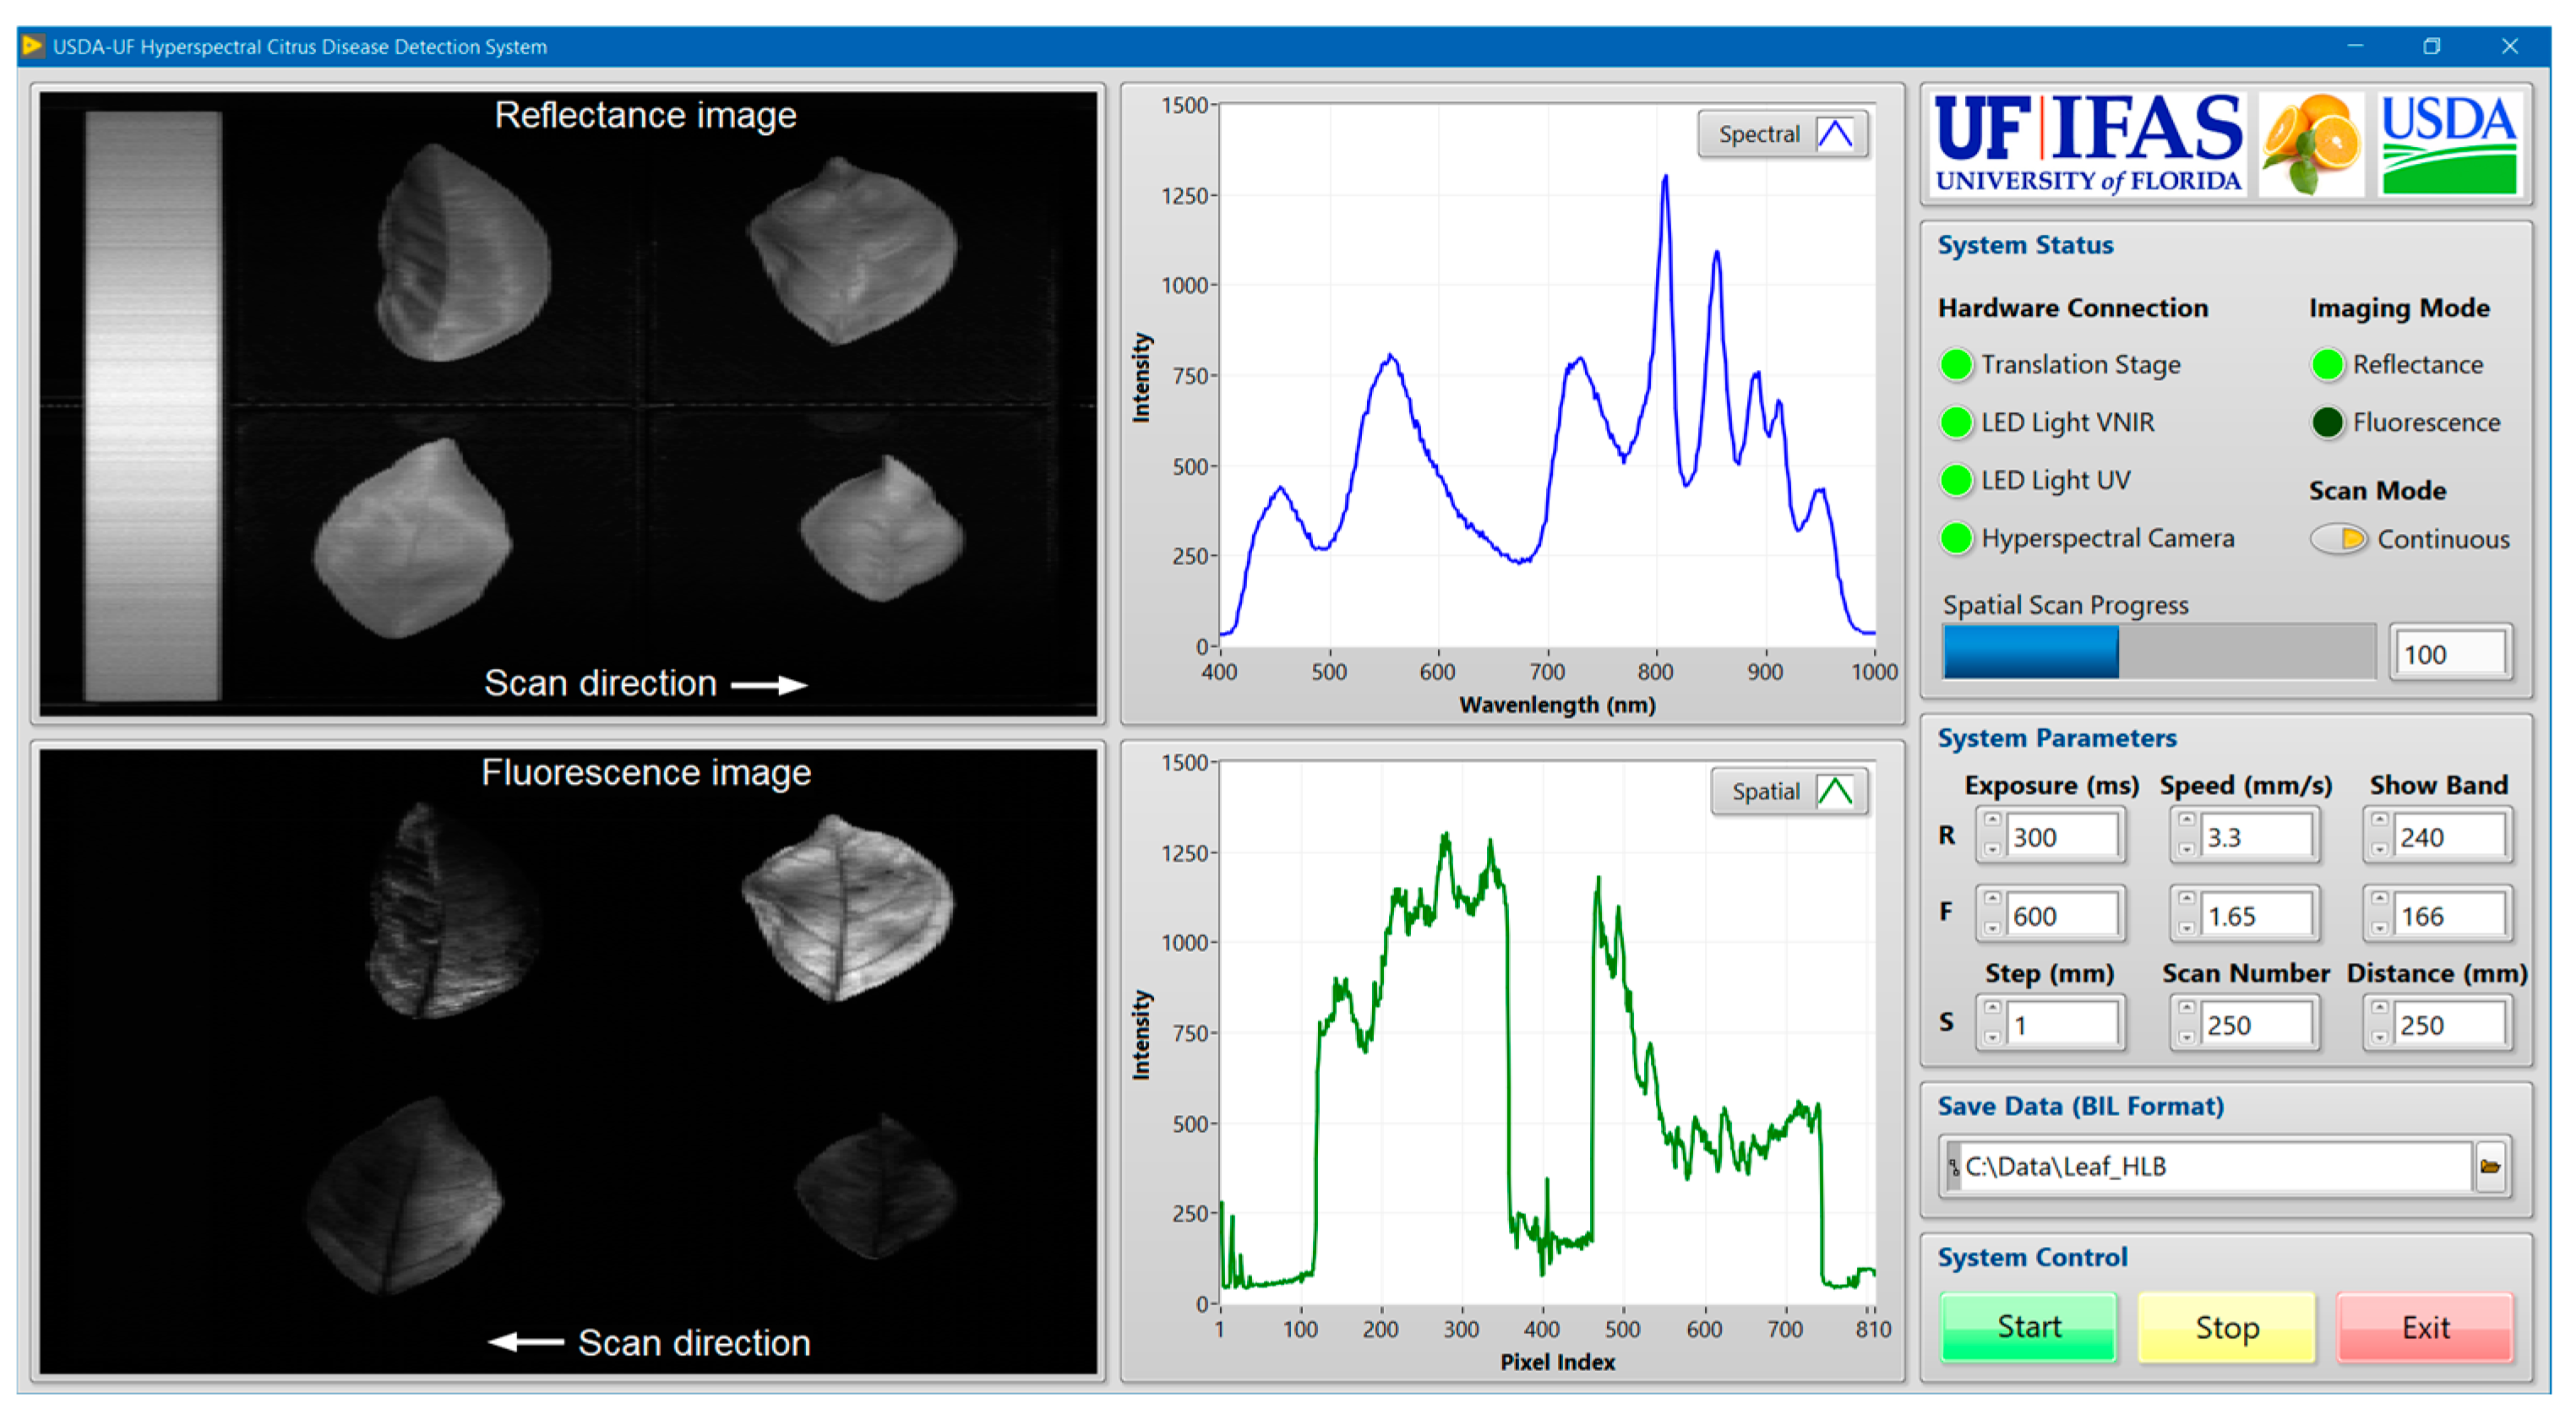This screenshot has width=2576, height=1415.
Task: Click the Hyperspectral Camera status LED
Action: click(1956, 538)
